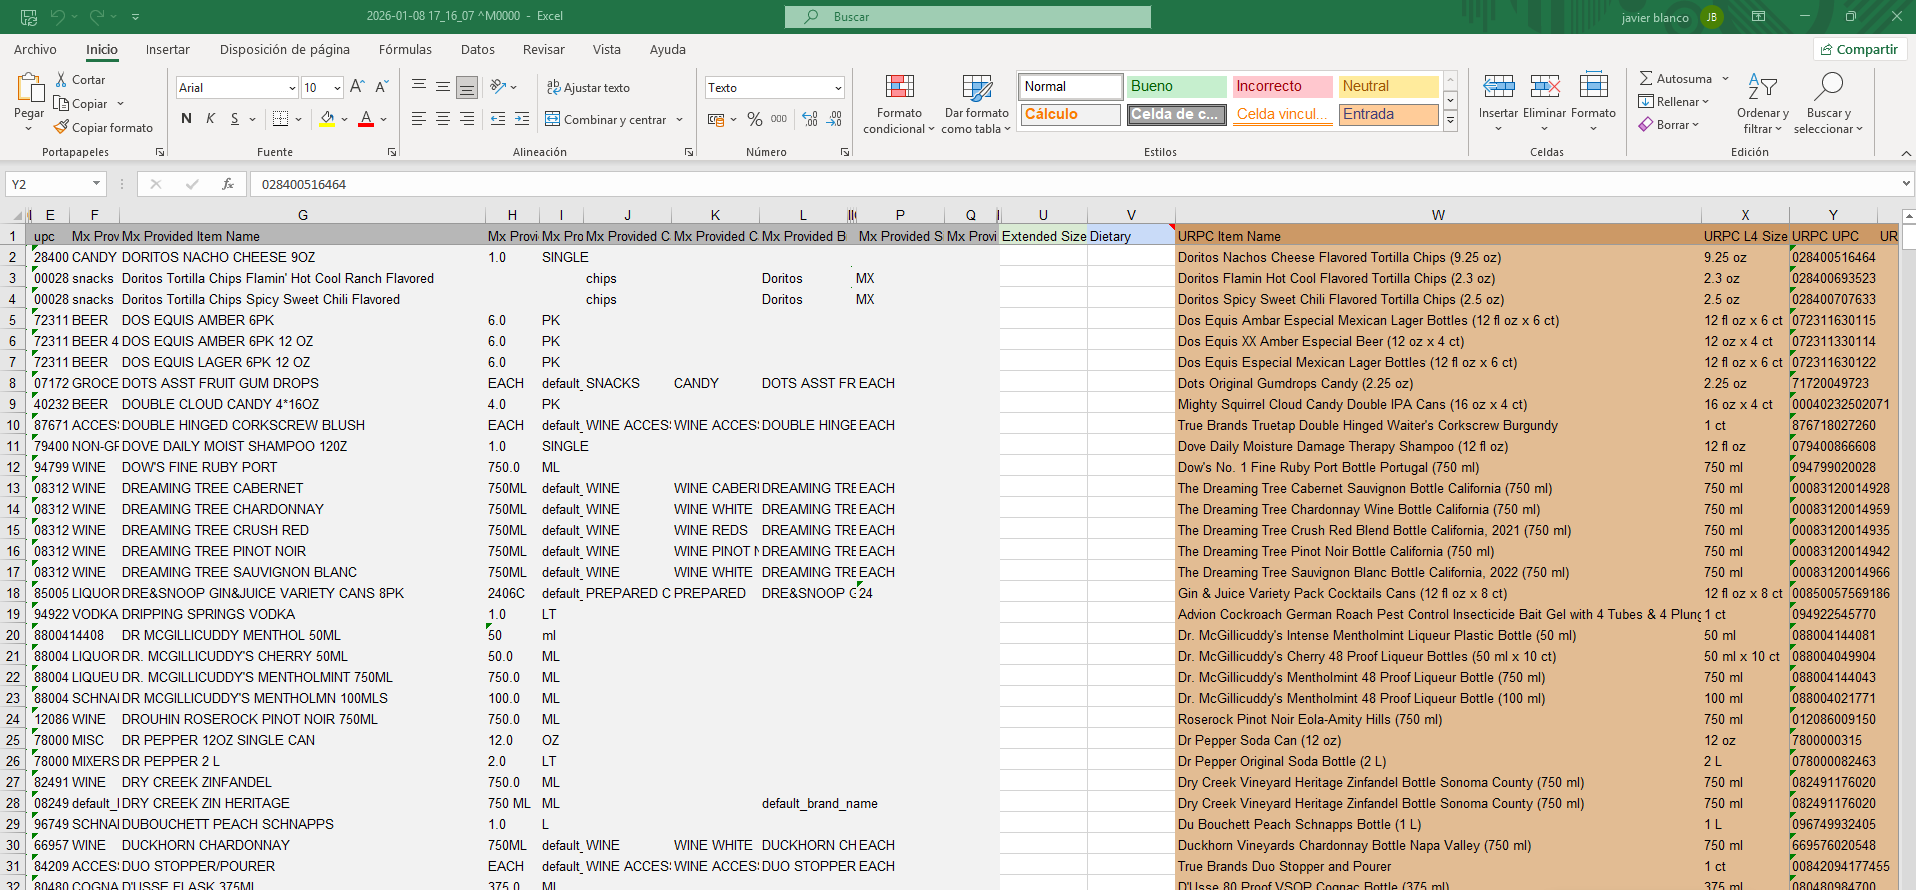
Task: Click the align text right icon
Action: [x=467, y=119]
